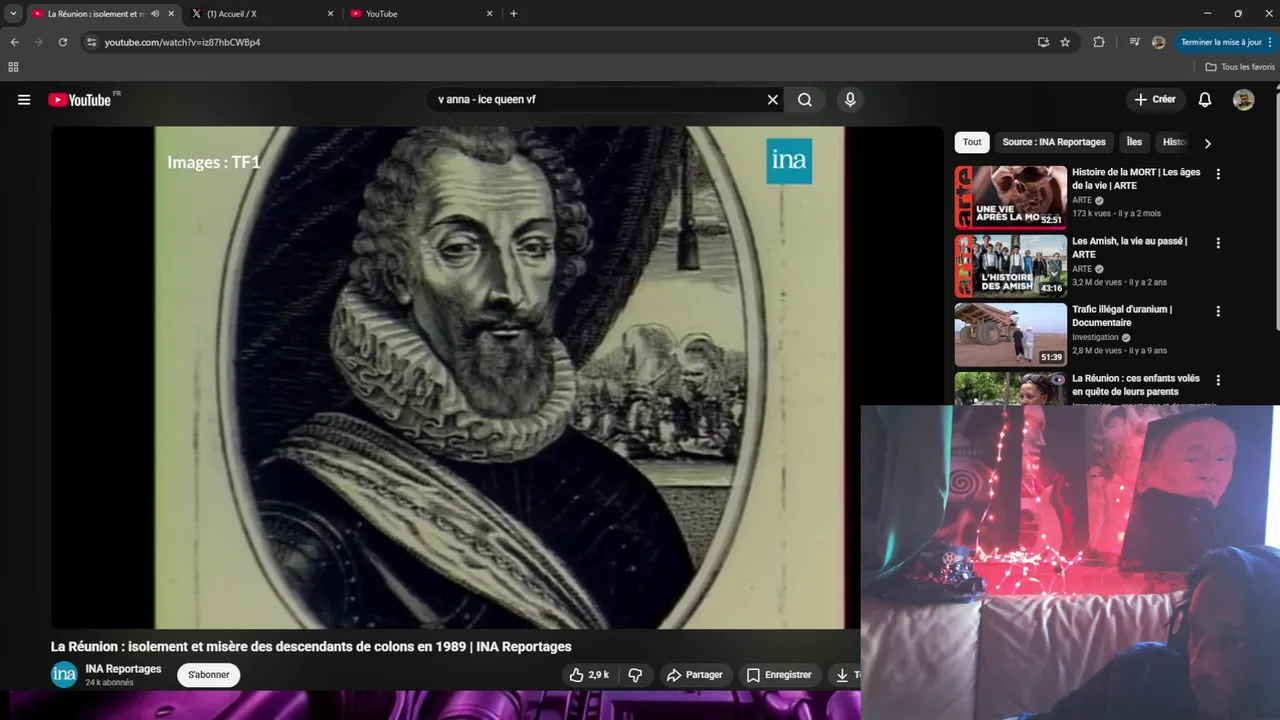Open the INA Reportages channel name link
Viewport: 1280px width, 720px height.
coord(123,669)
